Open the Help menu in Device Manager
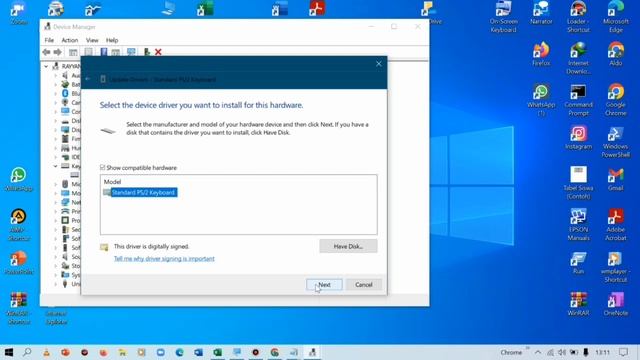The height and width of the screenshot is (360, 640). tap(112, 40)
